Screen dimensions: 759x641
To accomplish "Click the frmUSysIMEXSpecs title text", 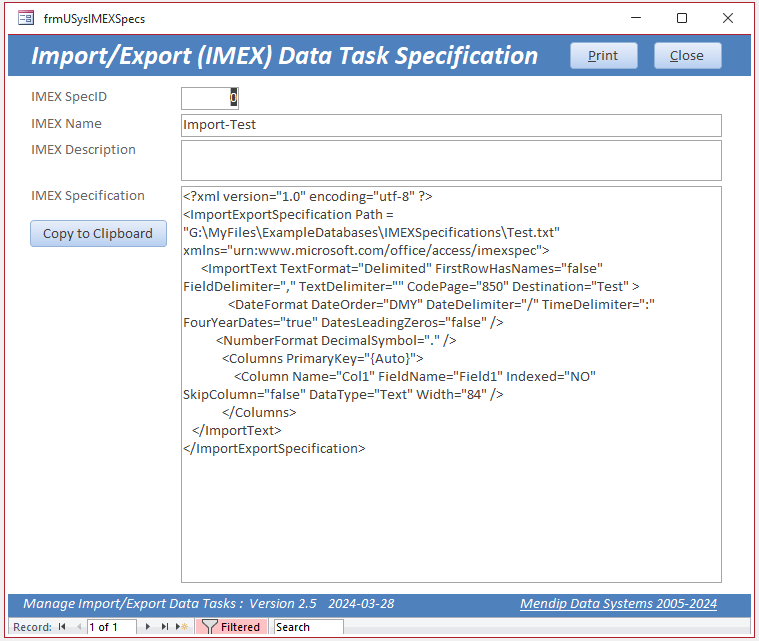I will [94, 19].
